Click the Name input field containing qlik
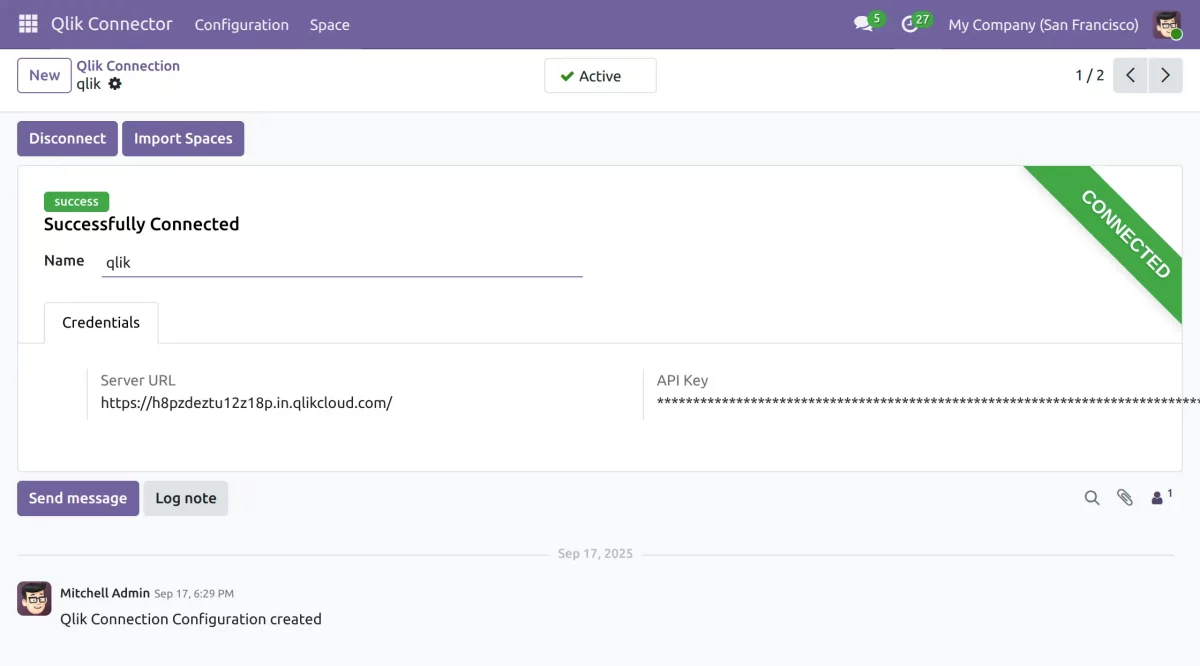 coord(342,263)
